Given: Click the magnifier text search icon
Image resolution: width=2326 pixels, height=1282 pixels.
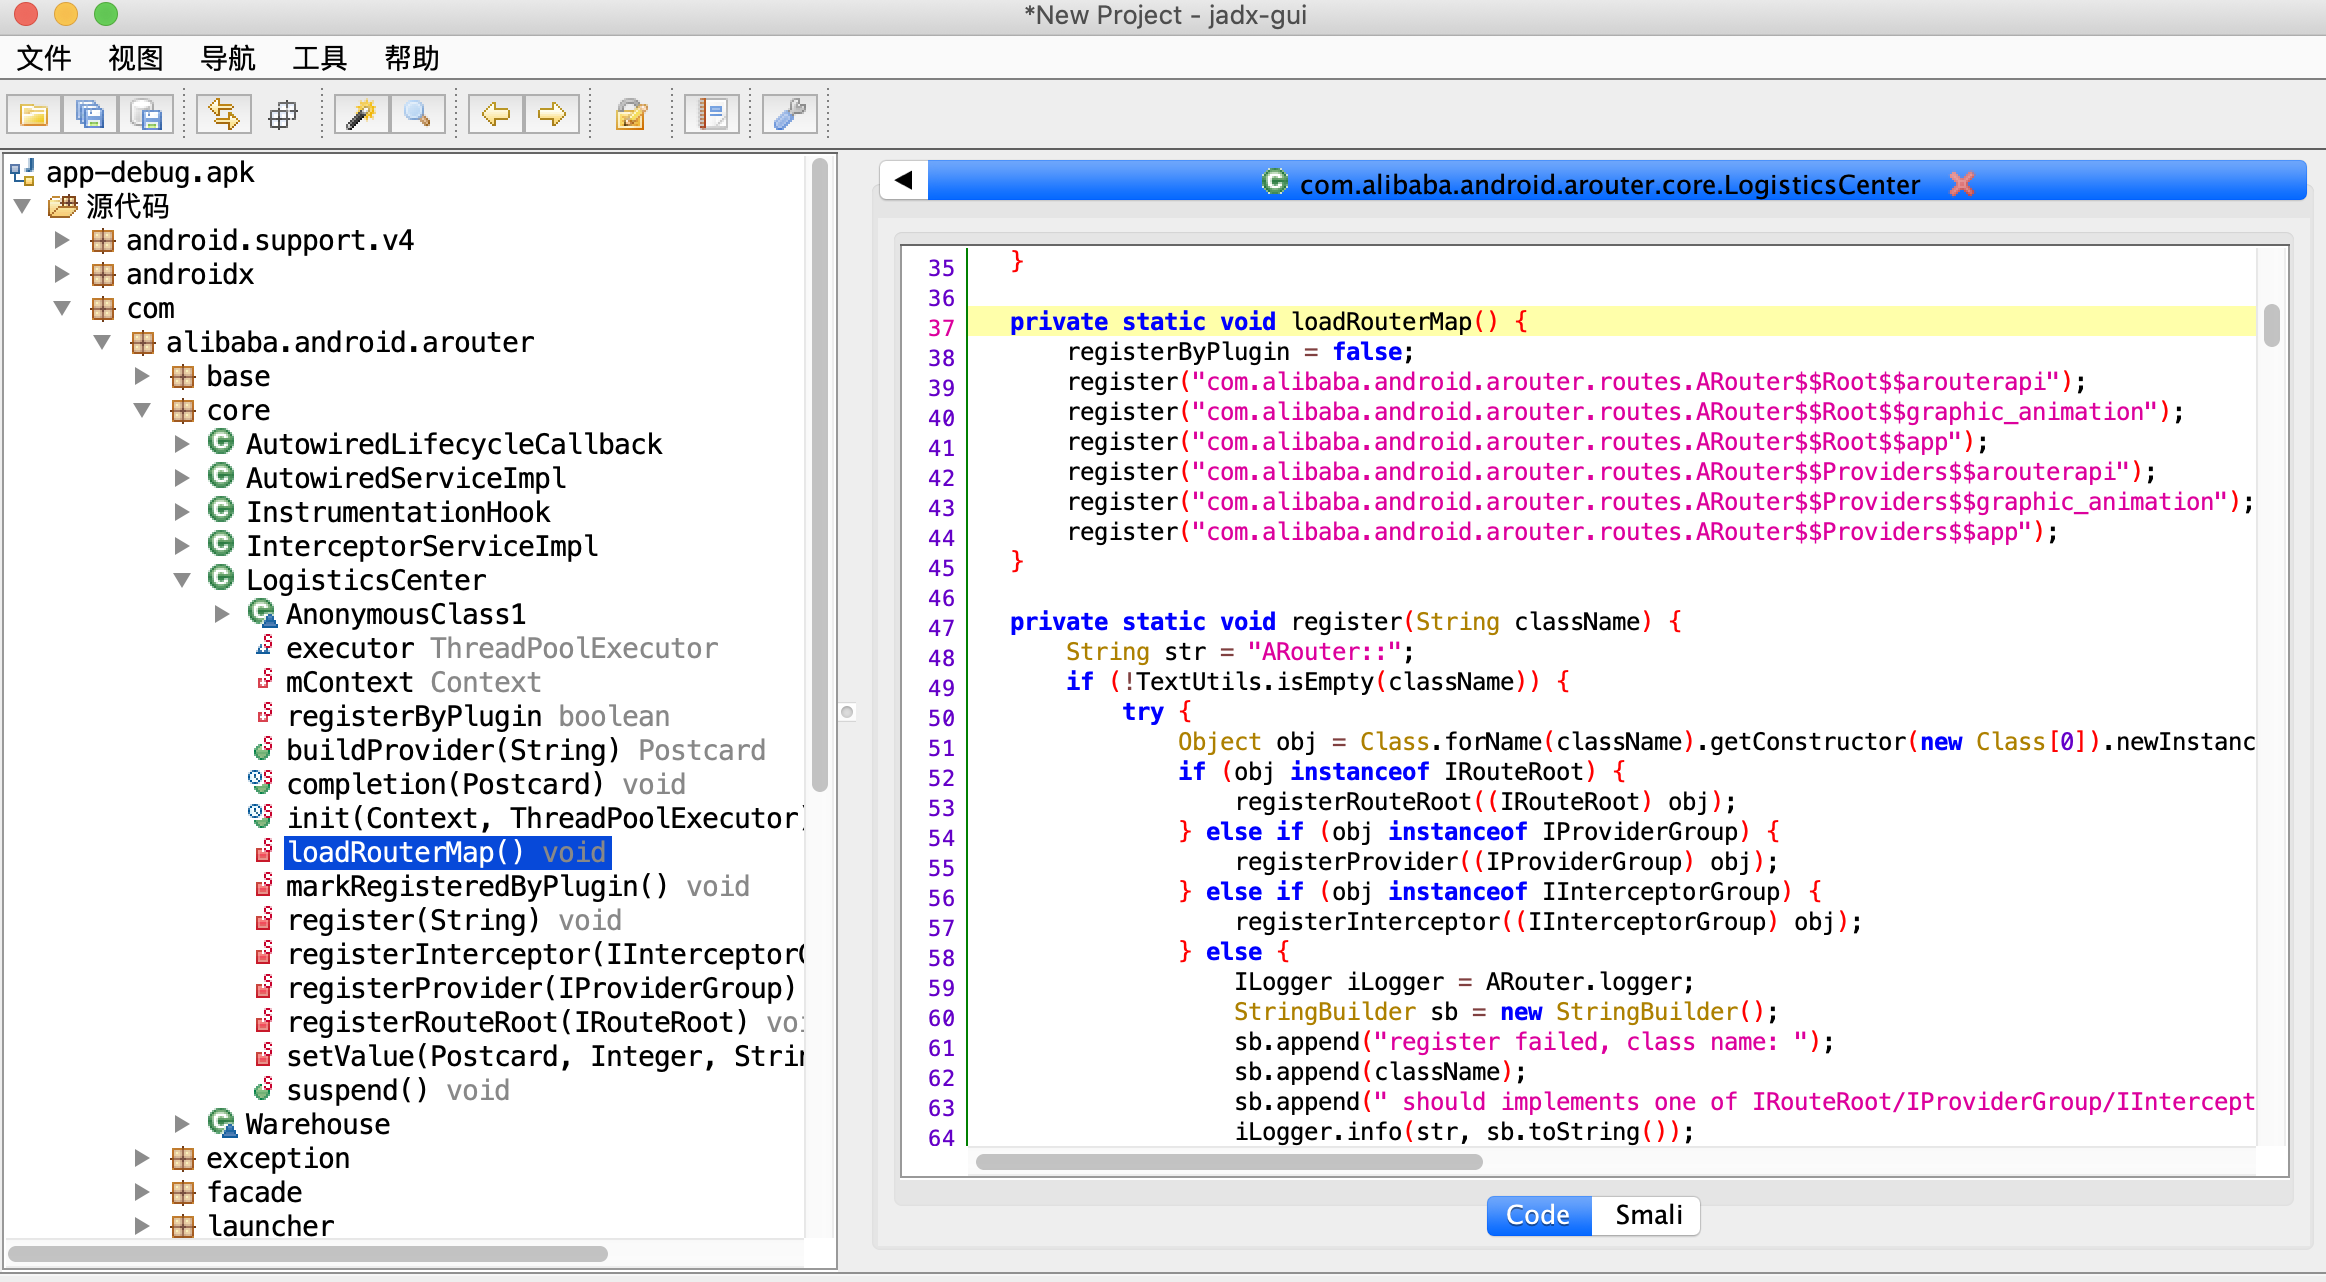Looking at the screenshot, I should (x=417, y=115).
